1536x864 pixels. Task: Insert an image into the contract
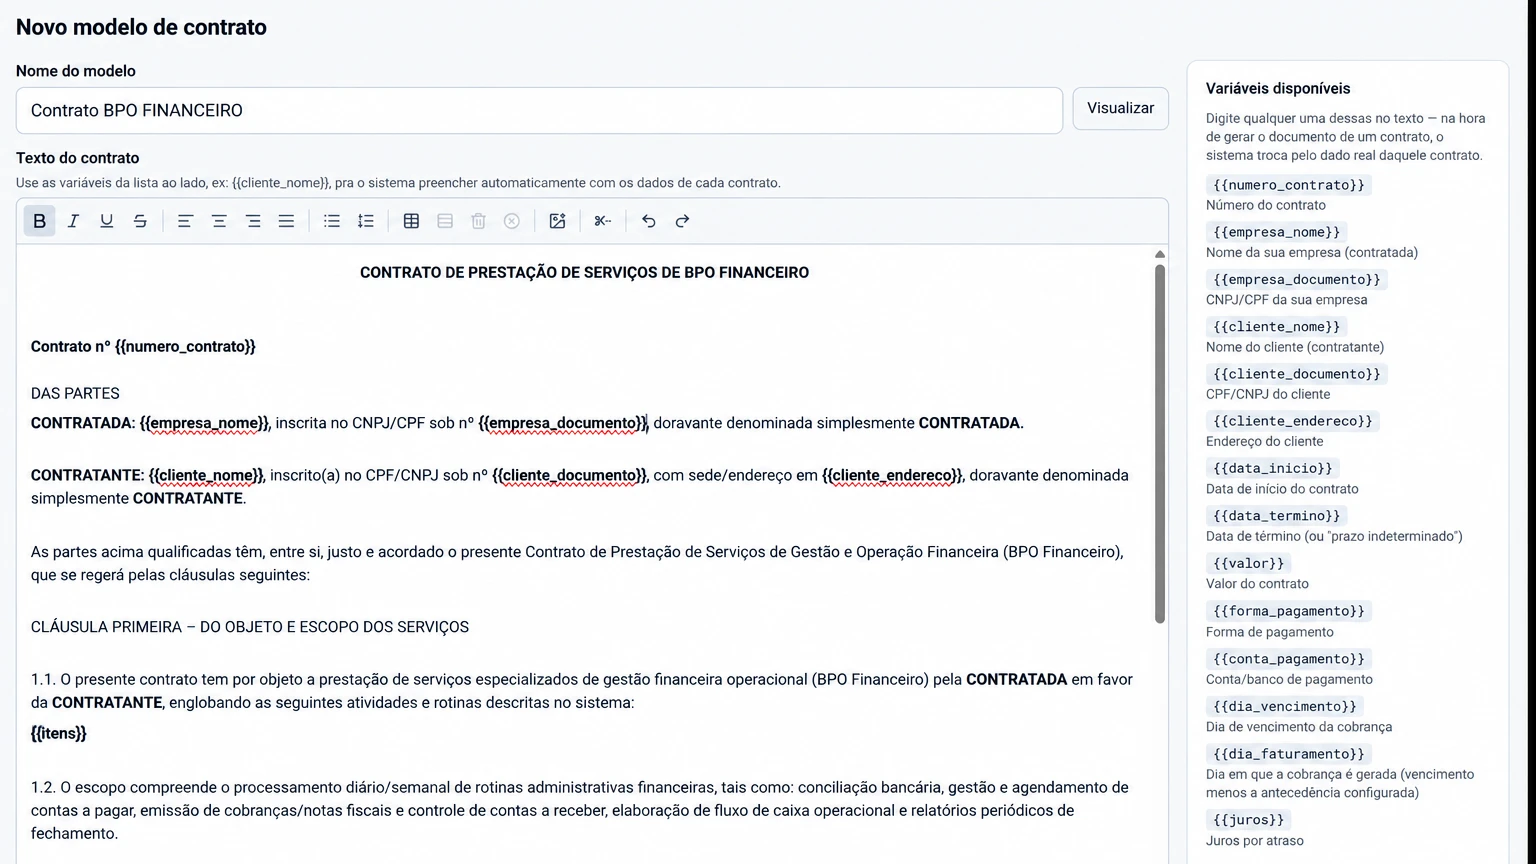click(557, 221)
